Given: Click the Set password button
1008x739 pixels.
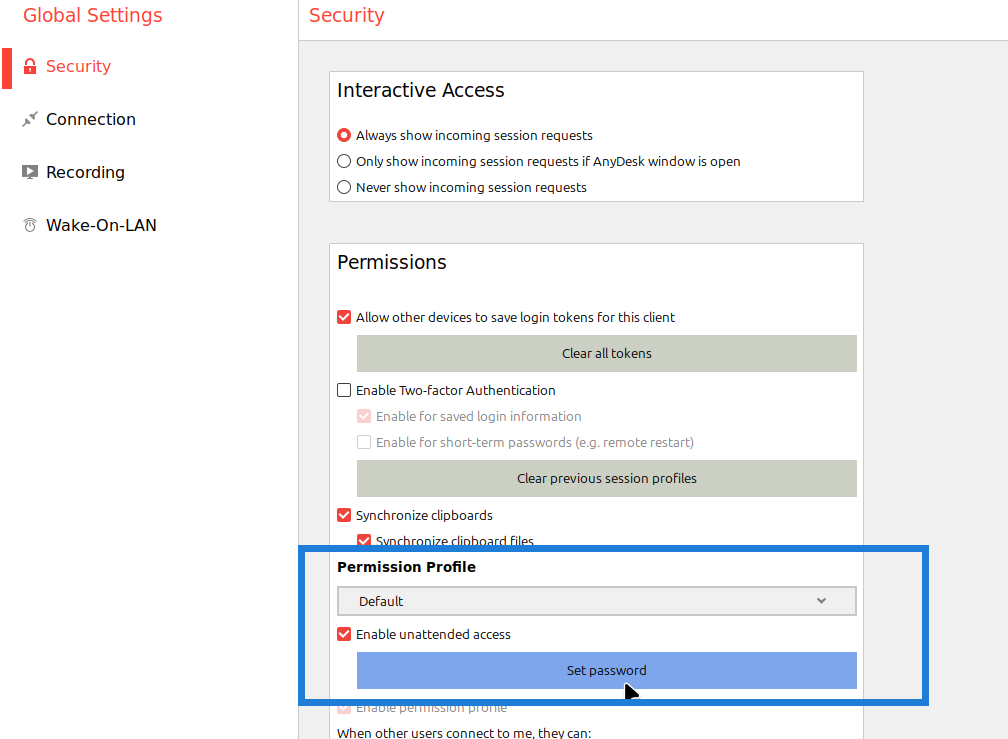Looking at the screenshot, I should [606, 671].
